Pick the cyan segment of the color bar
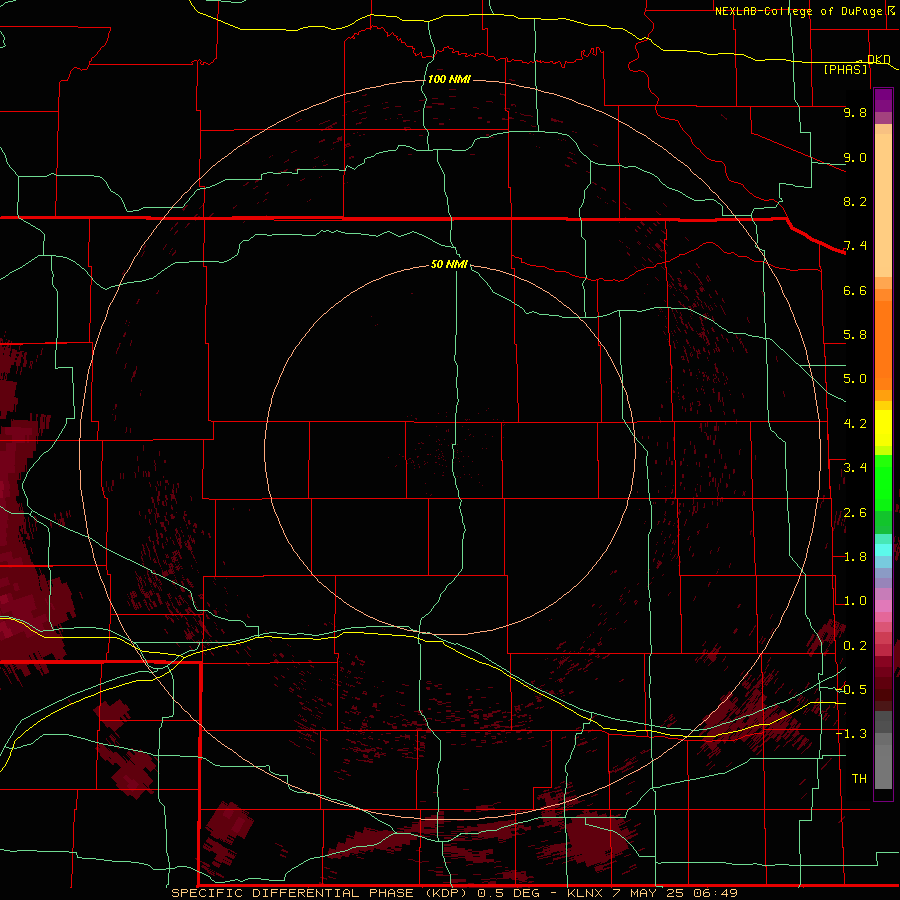The image size is (900, 900). 883,550
